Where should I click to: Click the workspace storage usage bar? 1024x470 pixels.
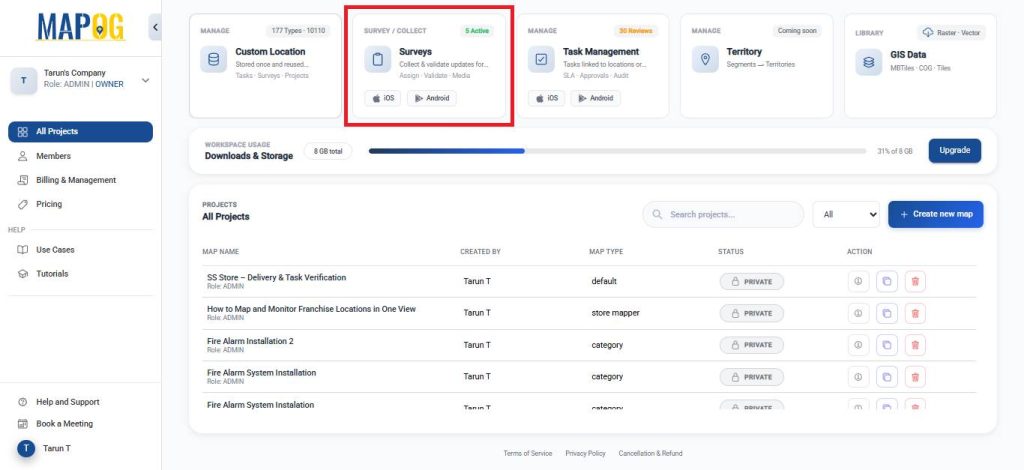(617, 151)
